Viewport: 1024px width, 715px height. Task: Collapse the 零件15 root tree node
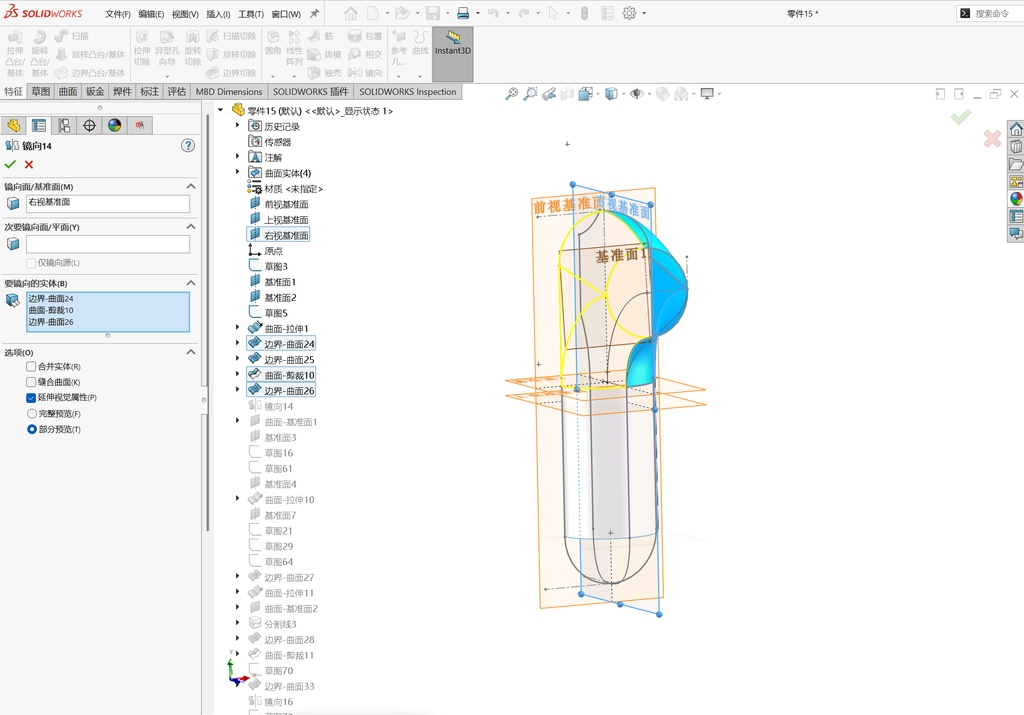pyautogui.click(x=221, y=110)
